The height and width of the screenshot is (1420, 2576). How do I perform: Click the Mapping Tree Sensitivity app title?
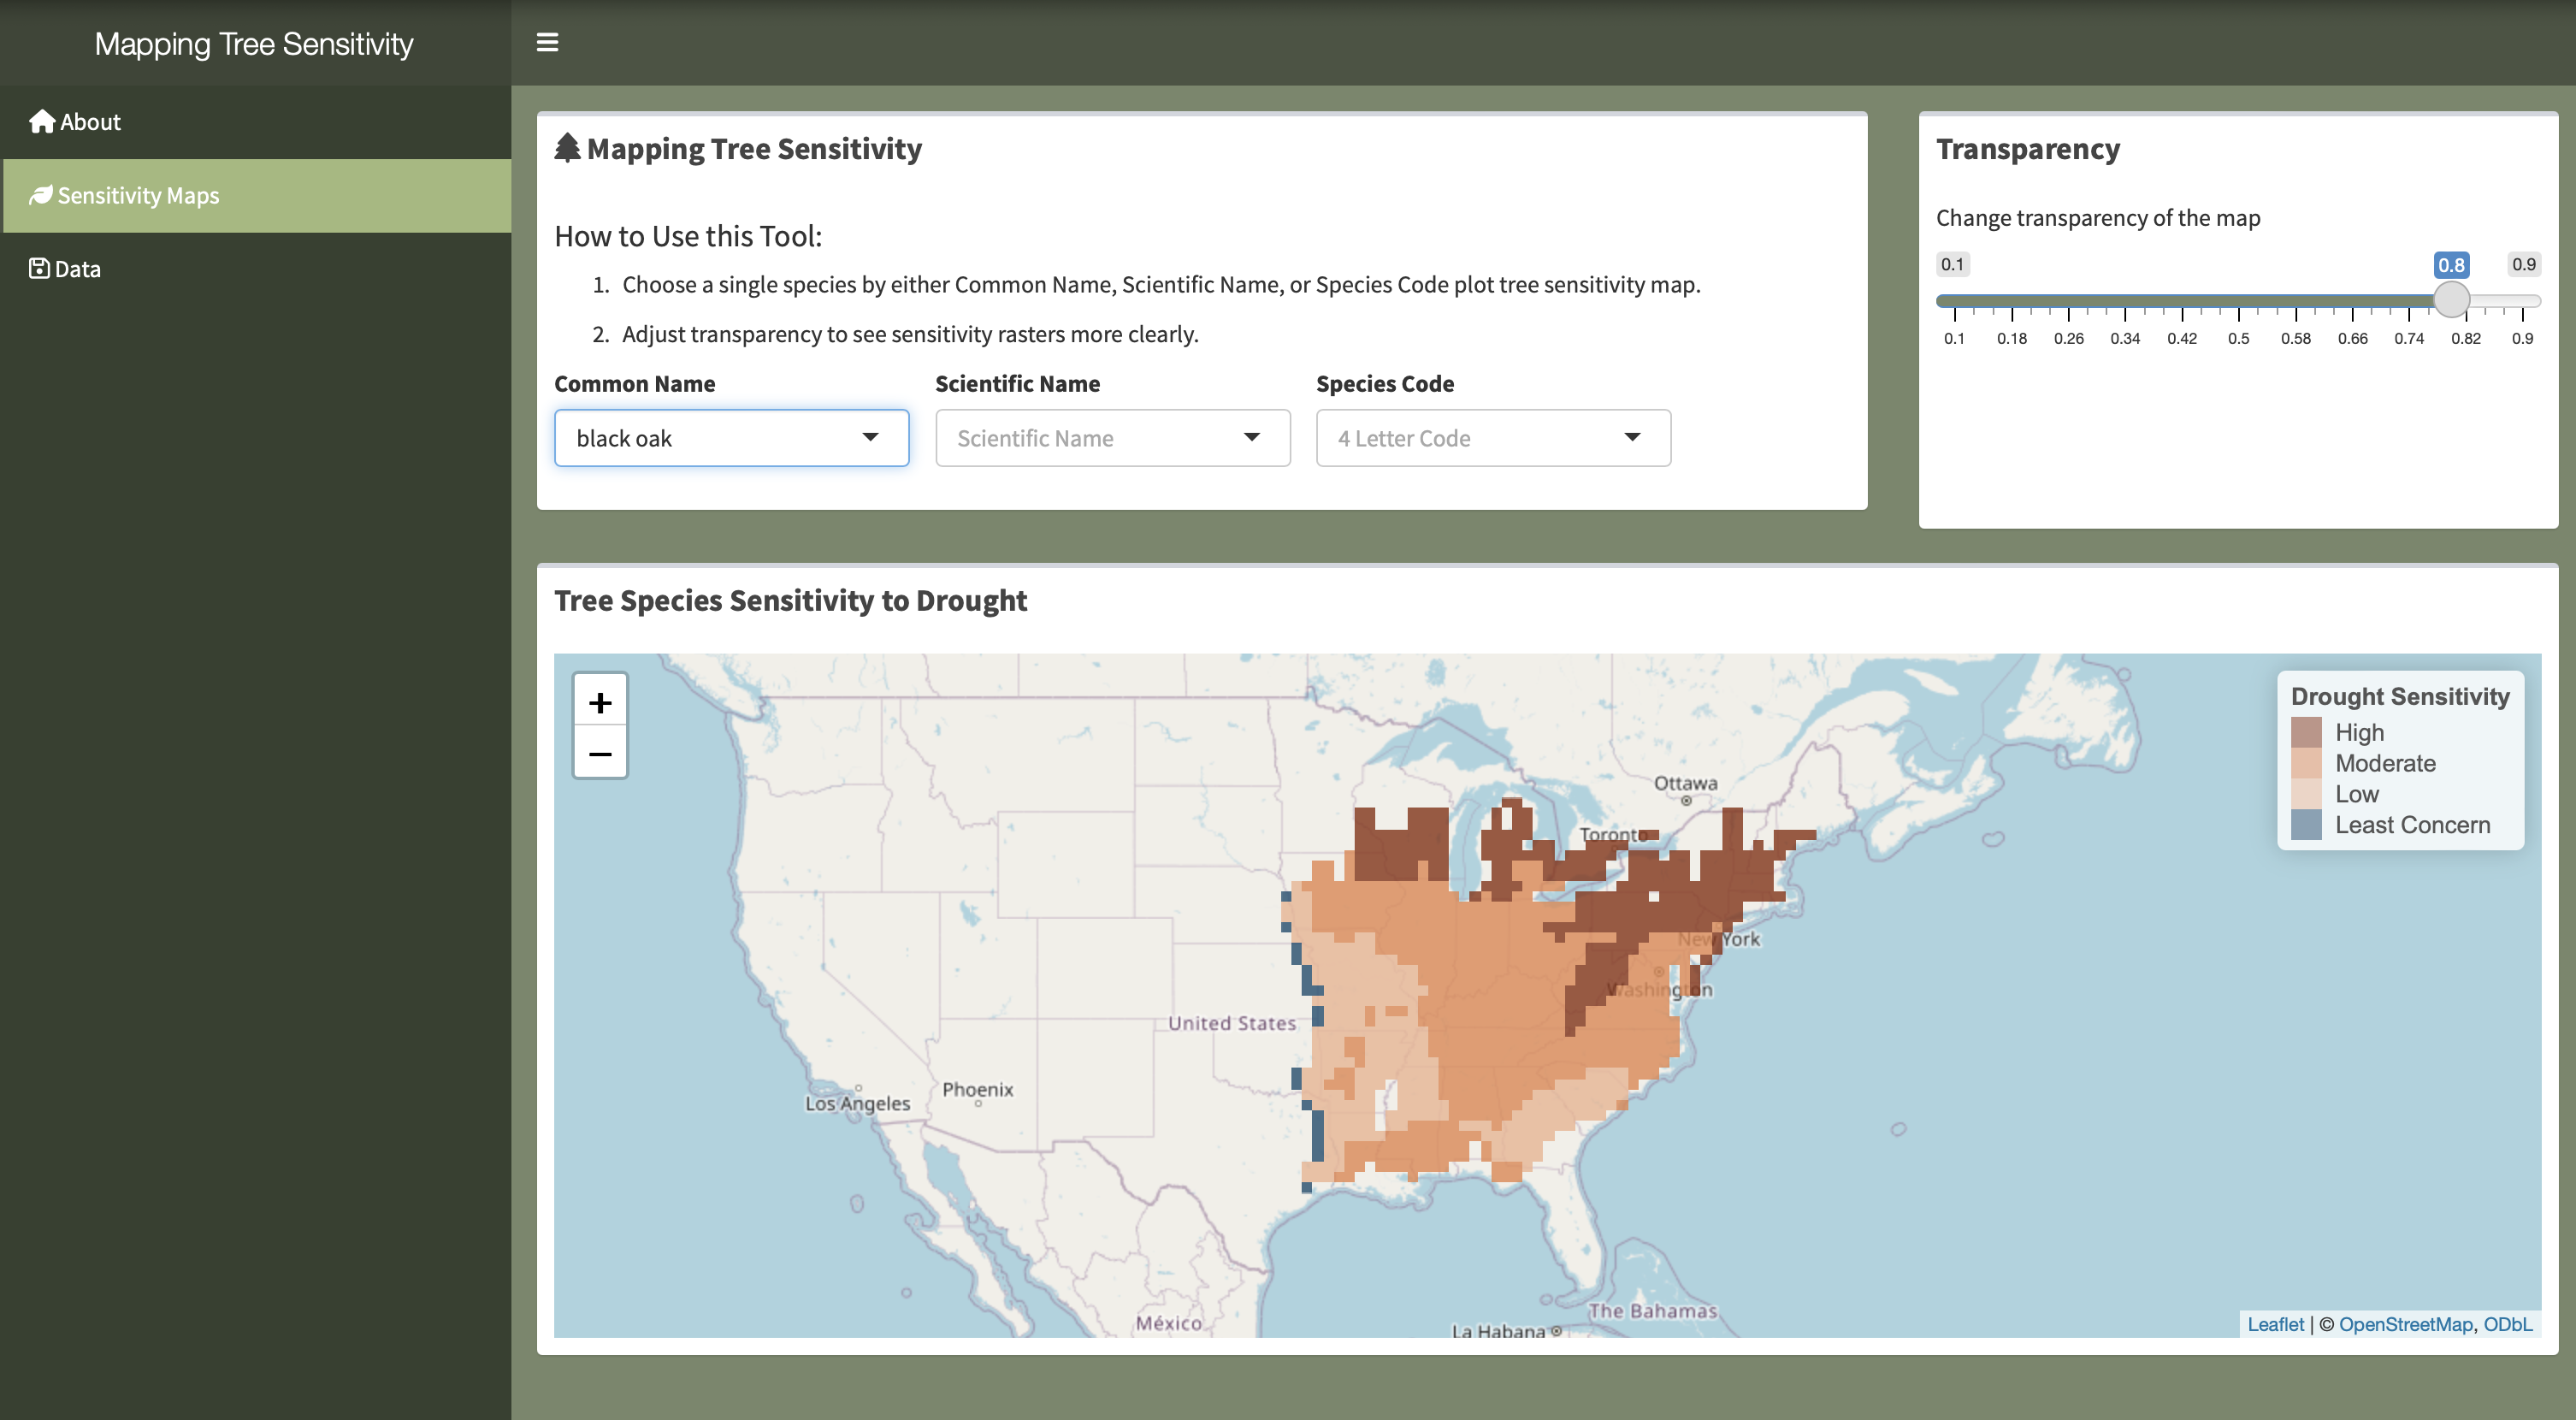tap(254, 44)
